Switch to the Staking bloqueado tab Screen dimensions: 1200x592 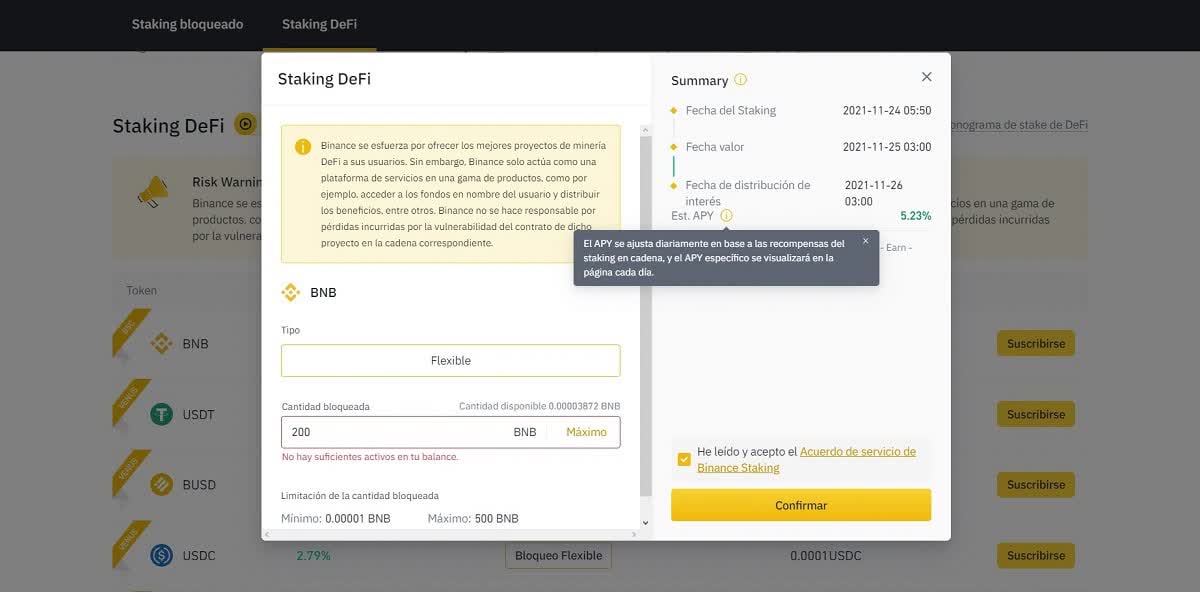[x=187, y=24]
